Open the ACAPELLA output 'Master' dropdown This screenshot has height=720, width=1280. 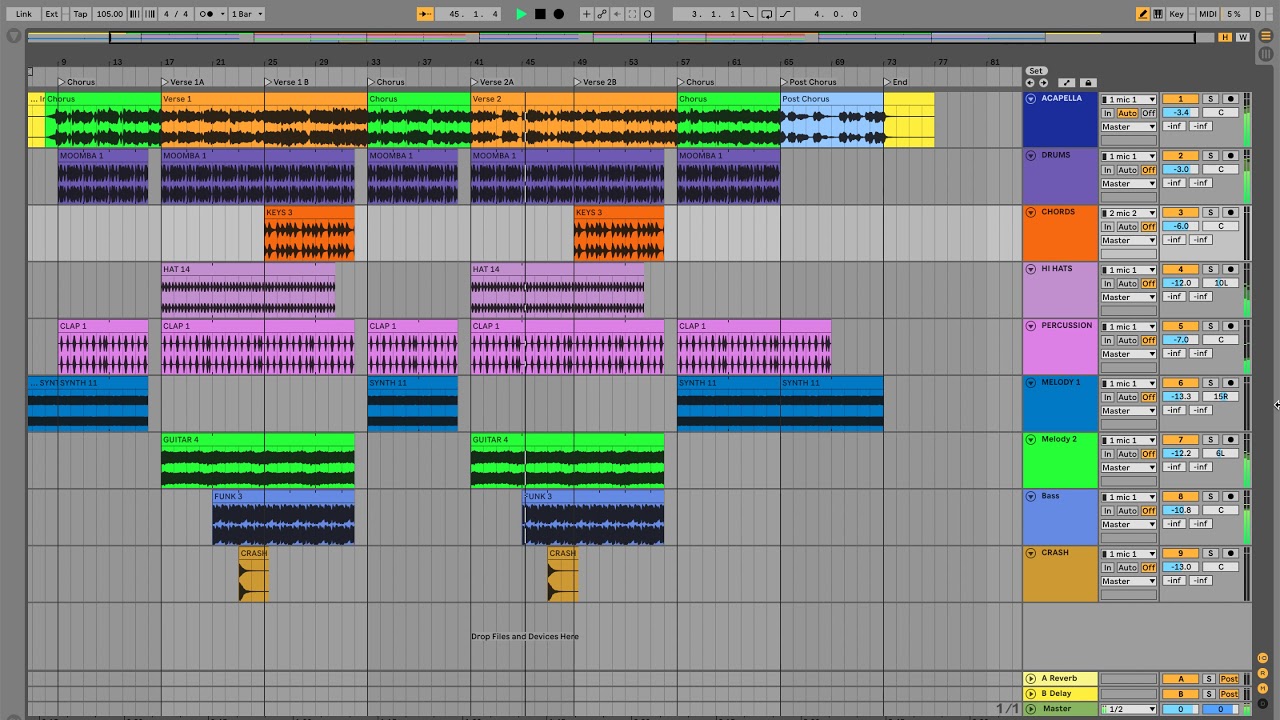tap(1129, 127)
